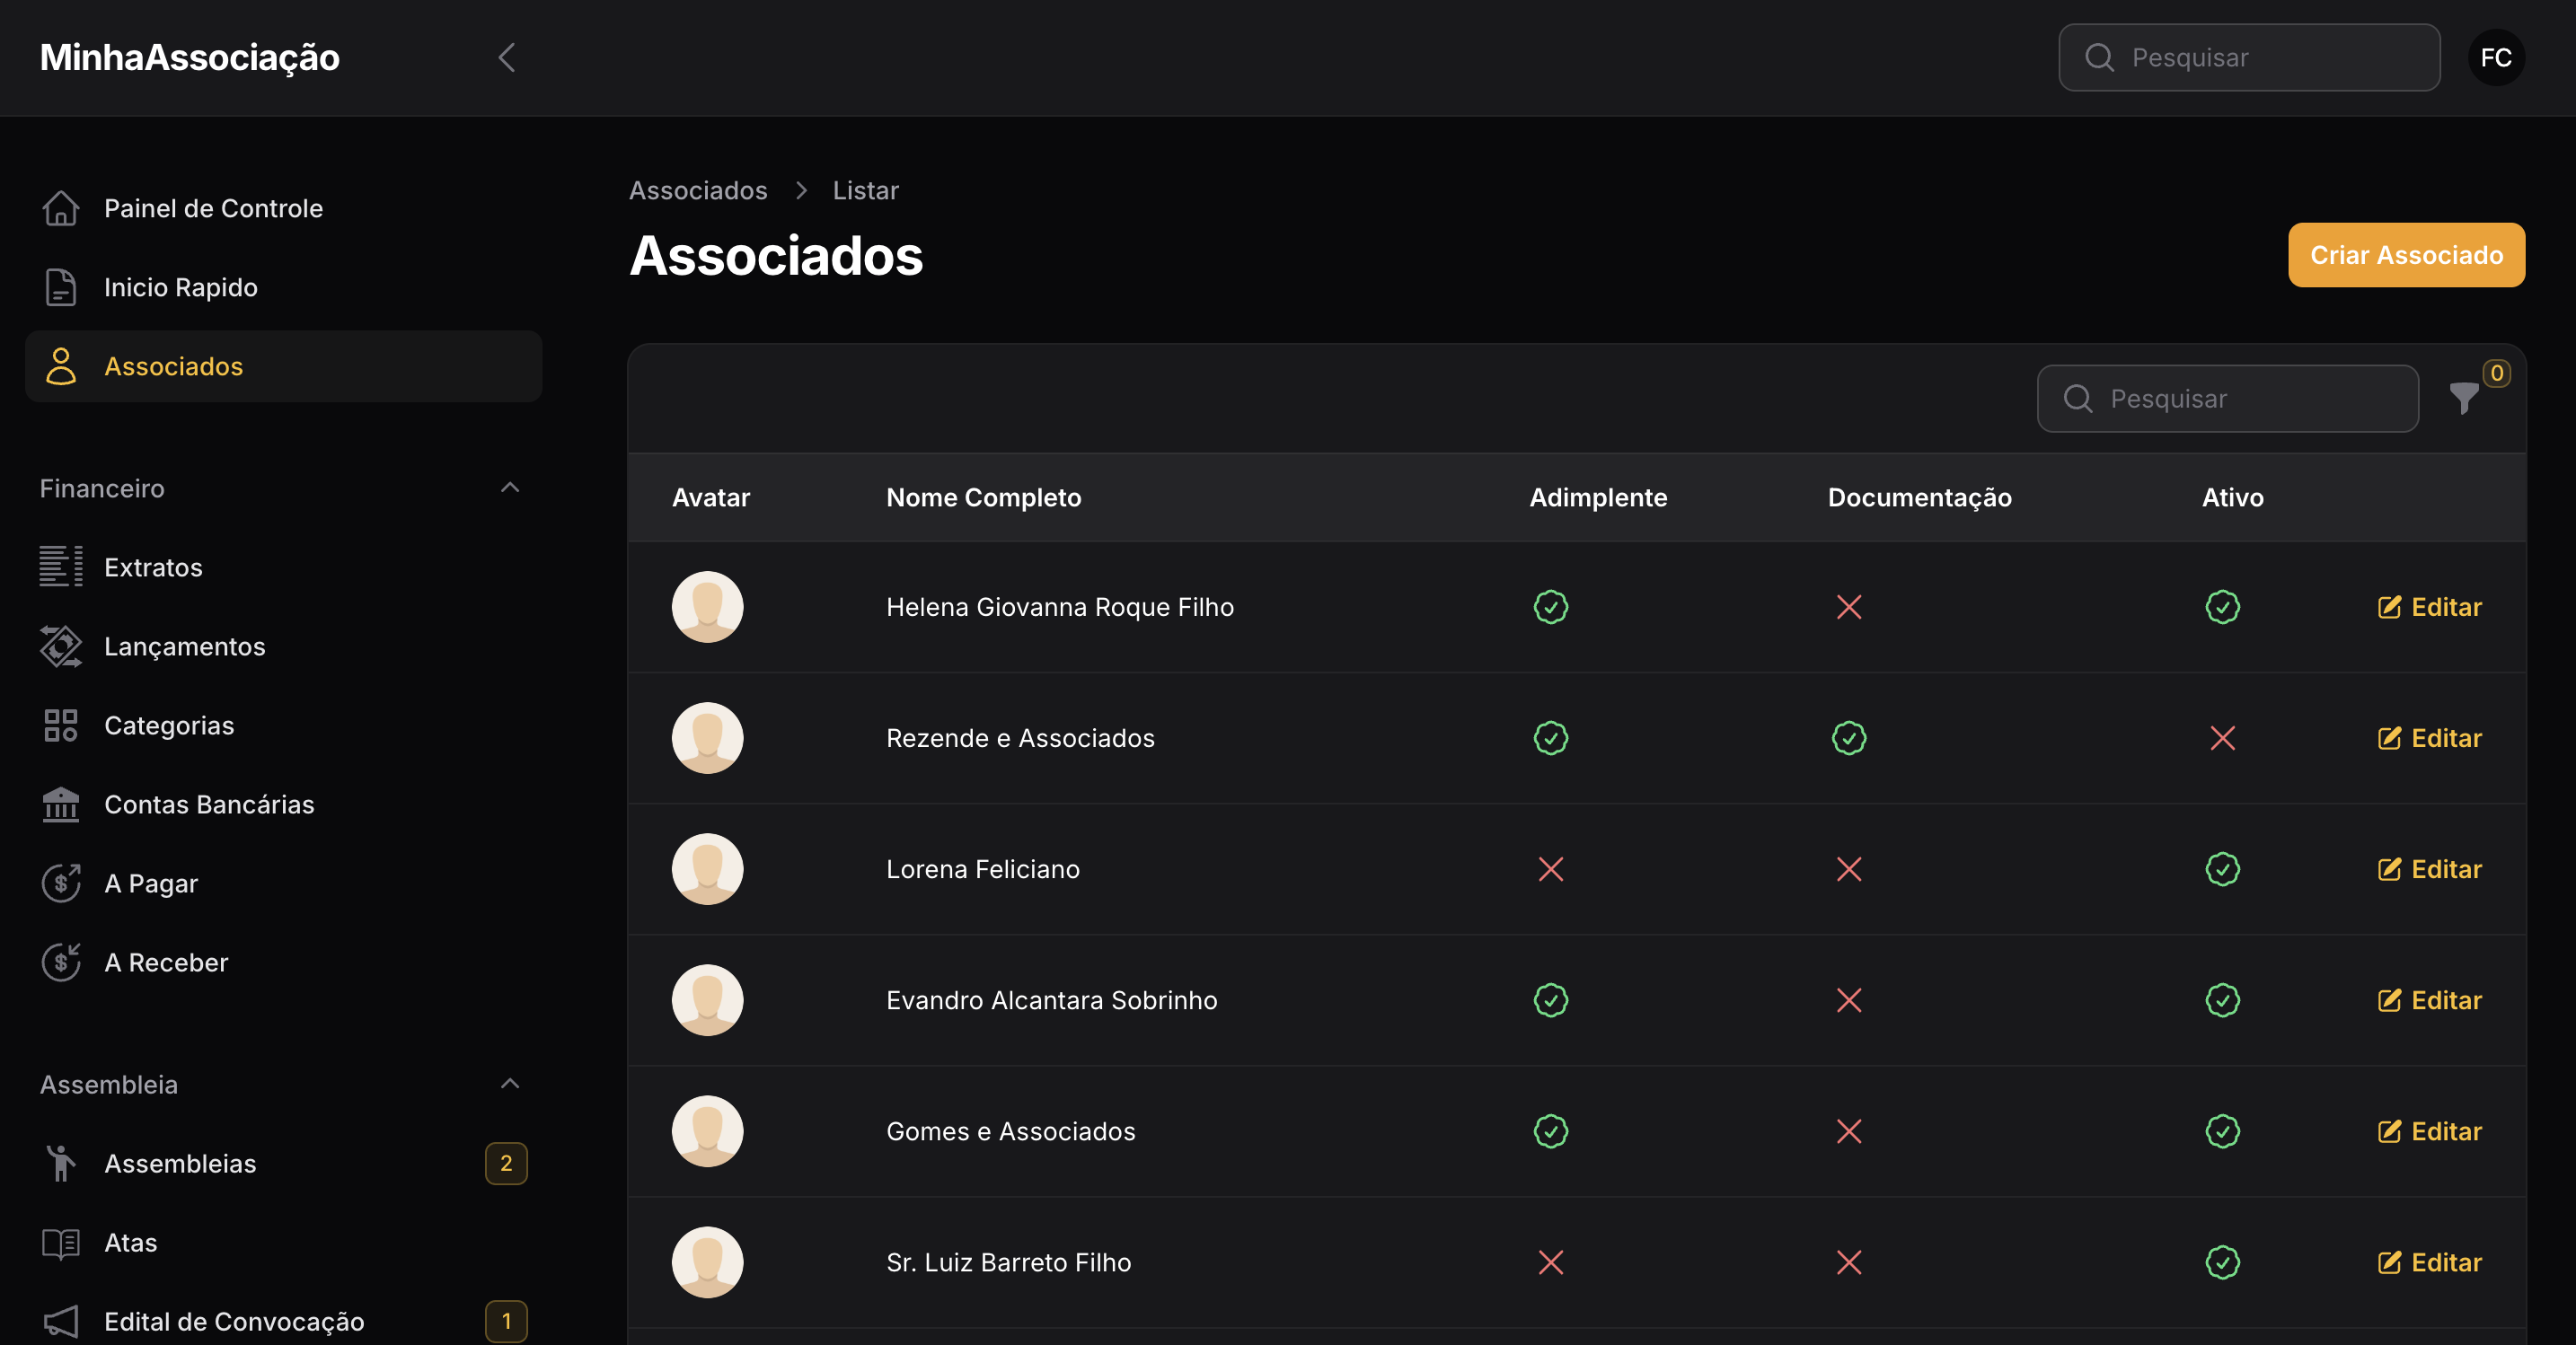Toggle the Ativo cross for Rezende e Associados
This screenshot has height=1345, width=2576.
point(2222,739)
